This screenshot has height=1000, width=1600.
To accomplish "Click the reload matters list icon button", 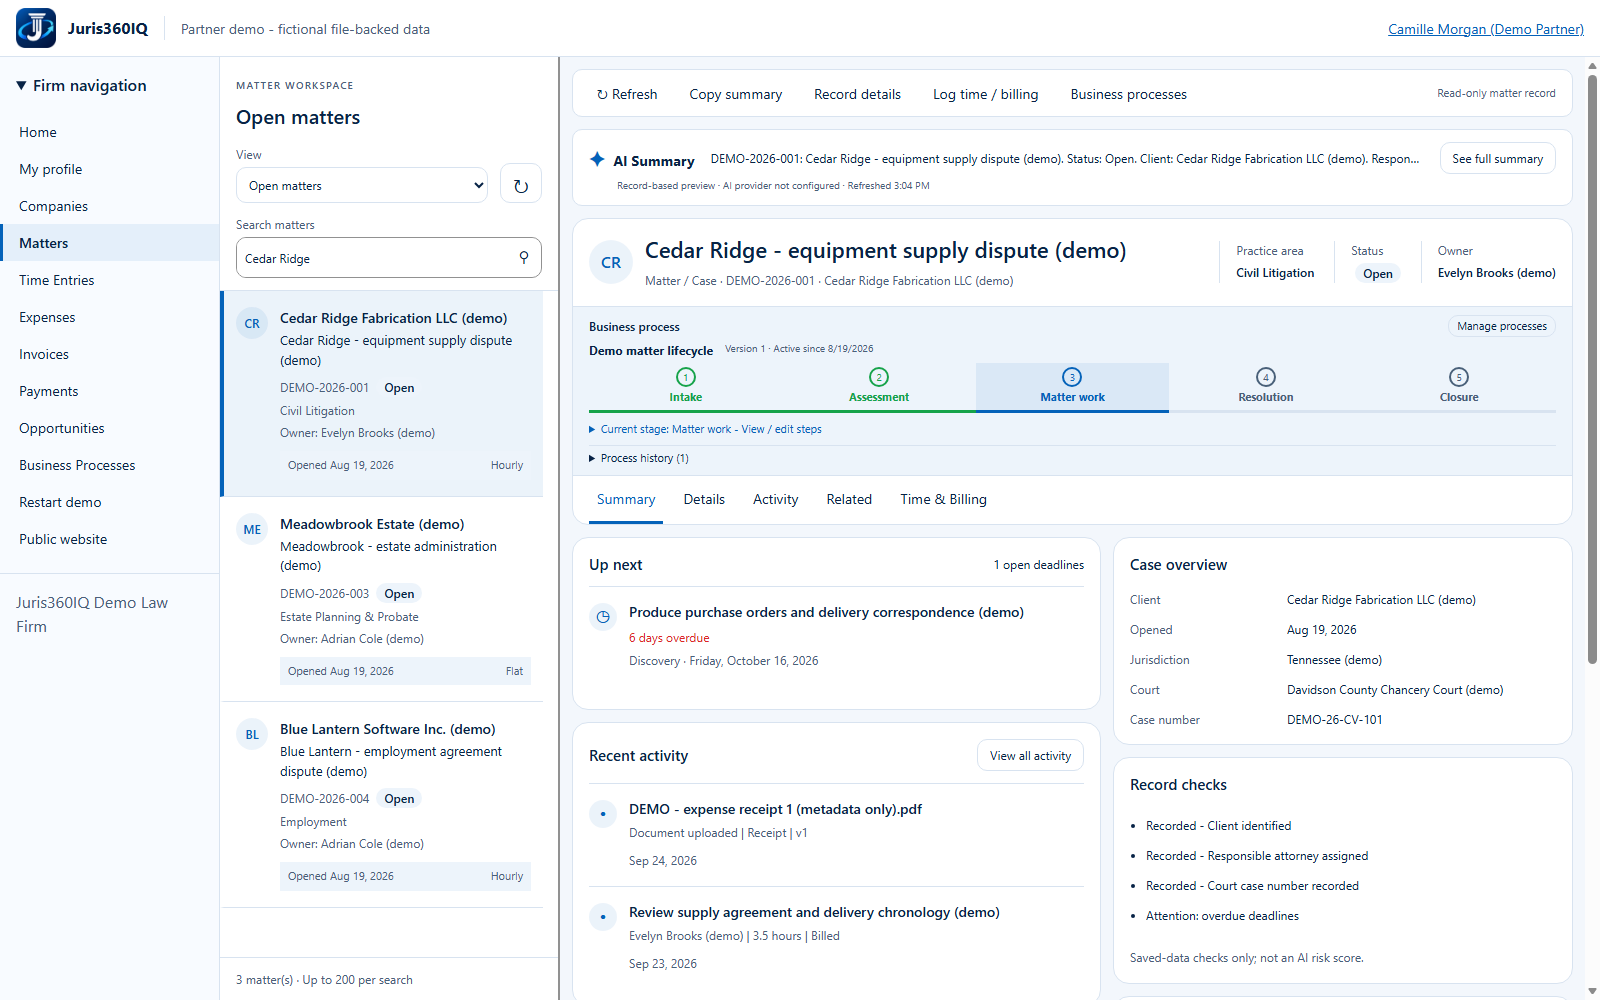I will coord(521,185).
